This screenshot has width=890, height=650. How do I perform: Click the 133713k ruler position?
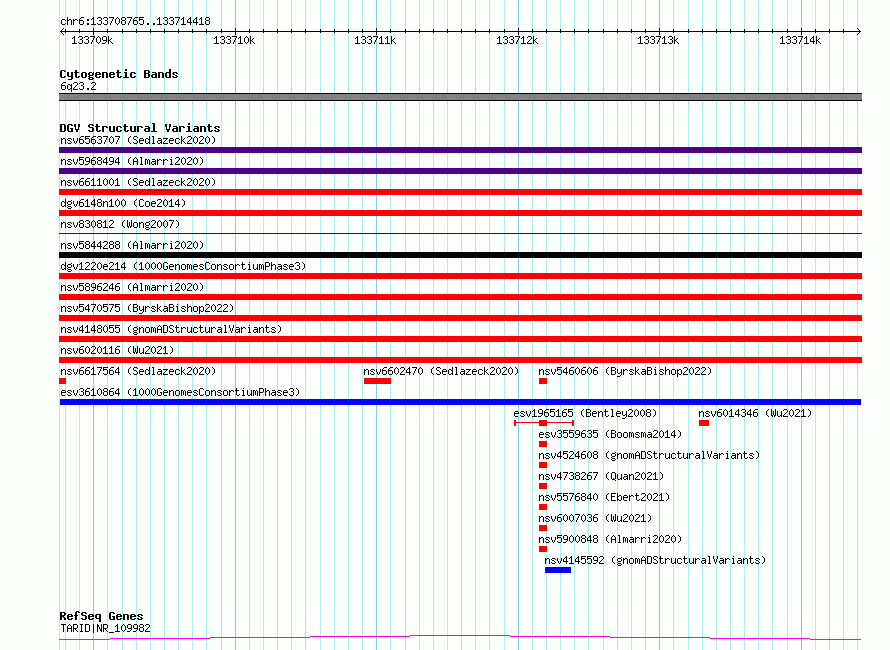click(x=658, y=40)
